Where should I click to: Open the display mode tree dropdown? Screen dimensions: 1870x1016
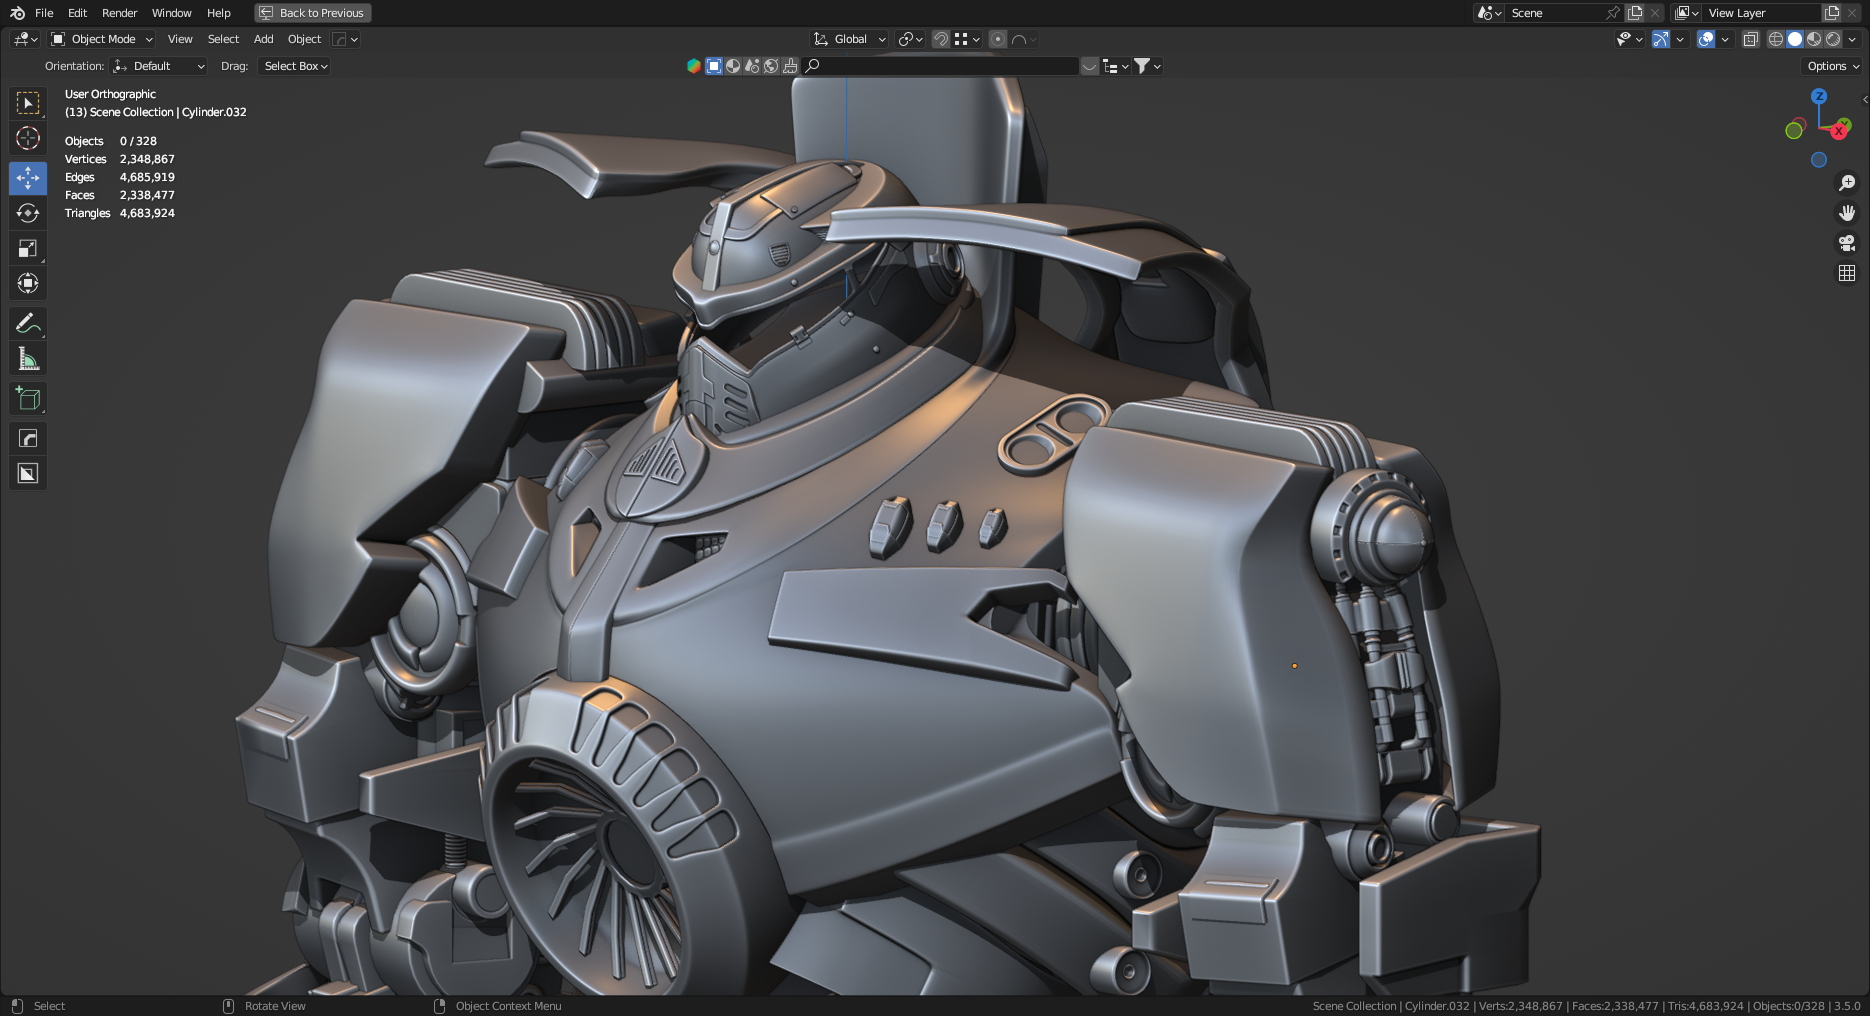click(1115, 66)
